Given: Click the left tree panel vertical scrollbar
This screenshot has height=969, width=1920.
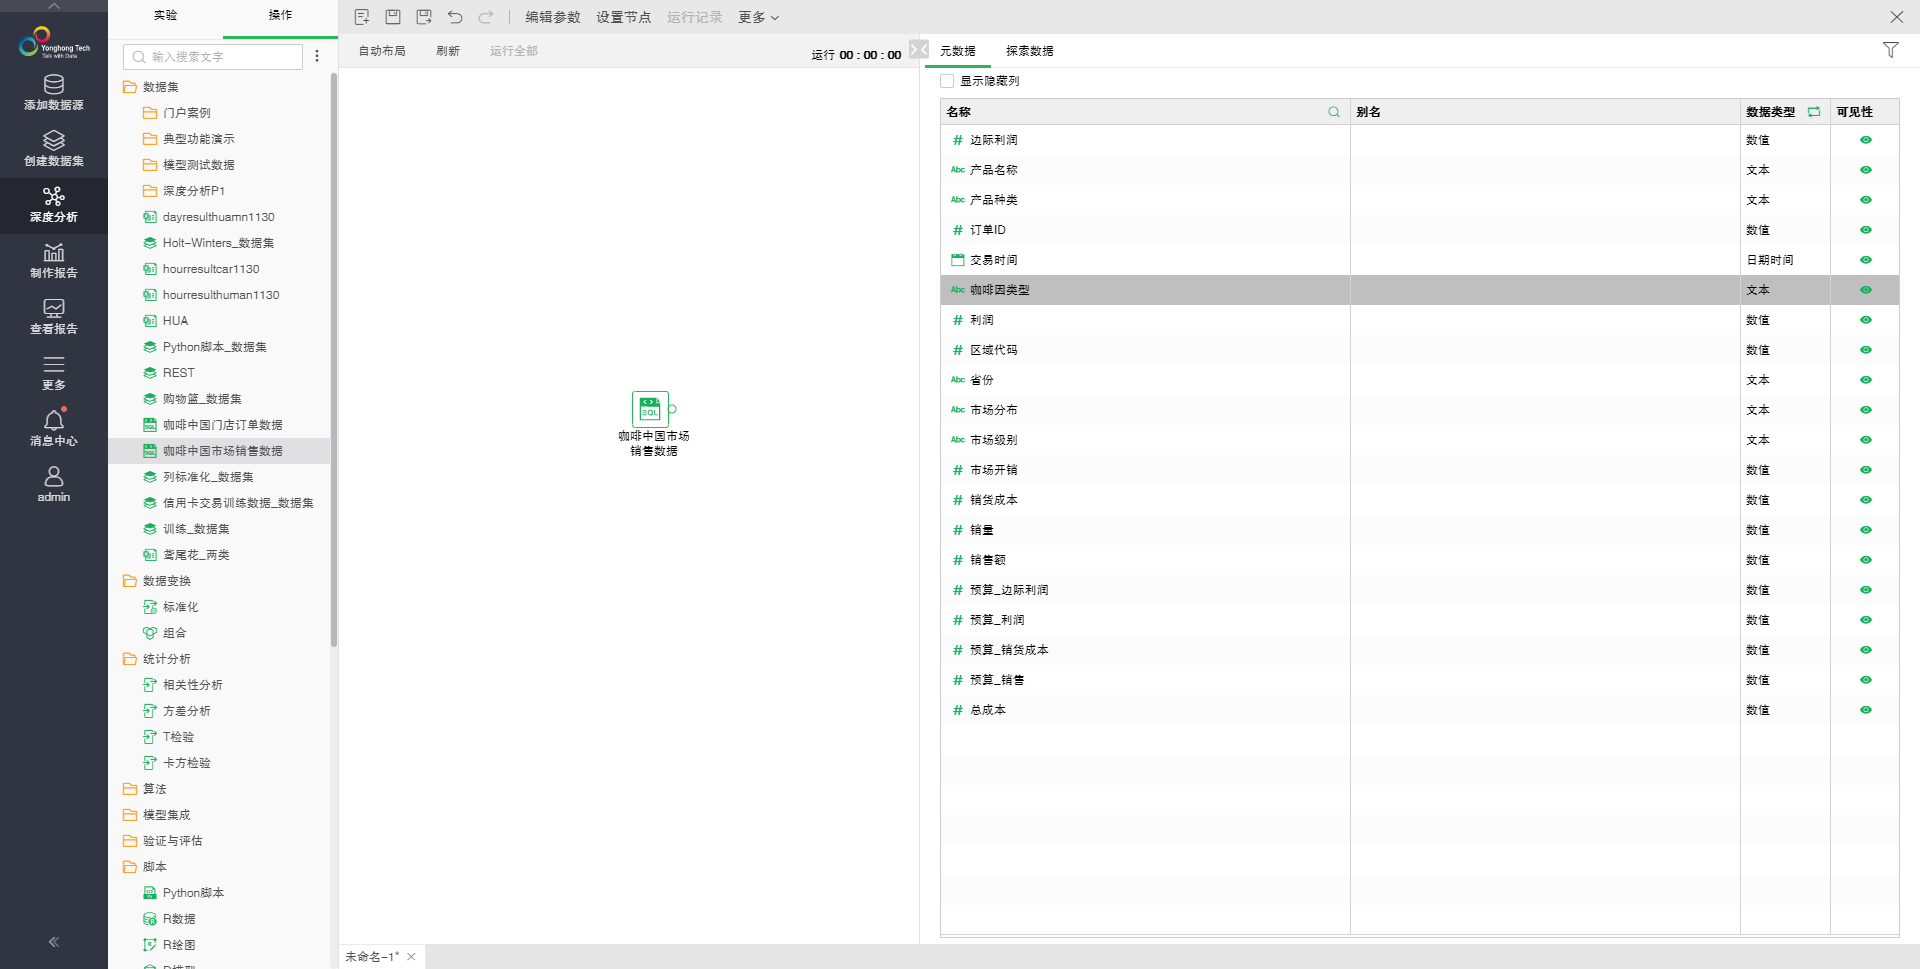Looking at the screenshot, I should (334, 360).
